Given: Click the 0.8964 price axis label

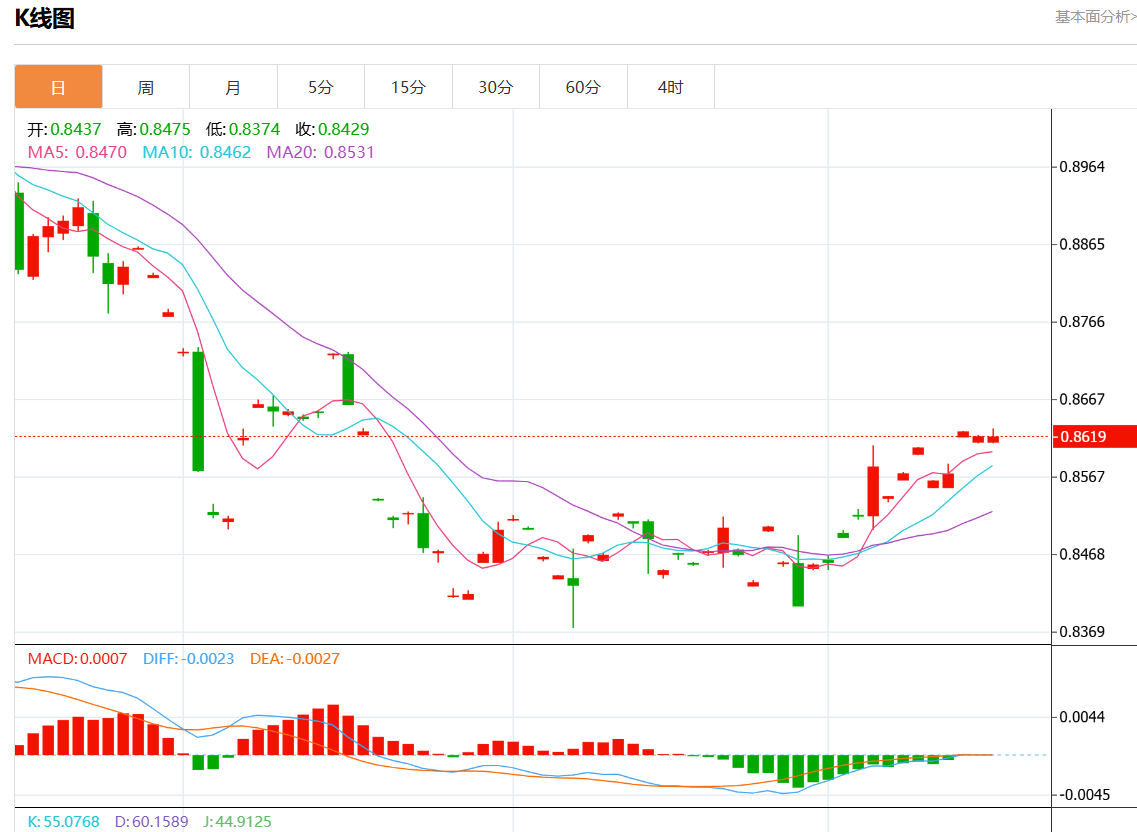Looking at the screenshot, I should tap(1082, 166).
